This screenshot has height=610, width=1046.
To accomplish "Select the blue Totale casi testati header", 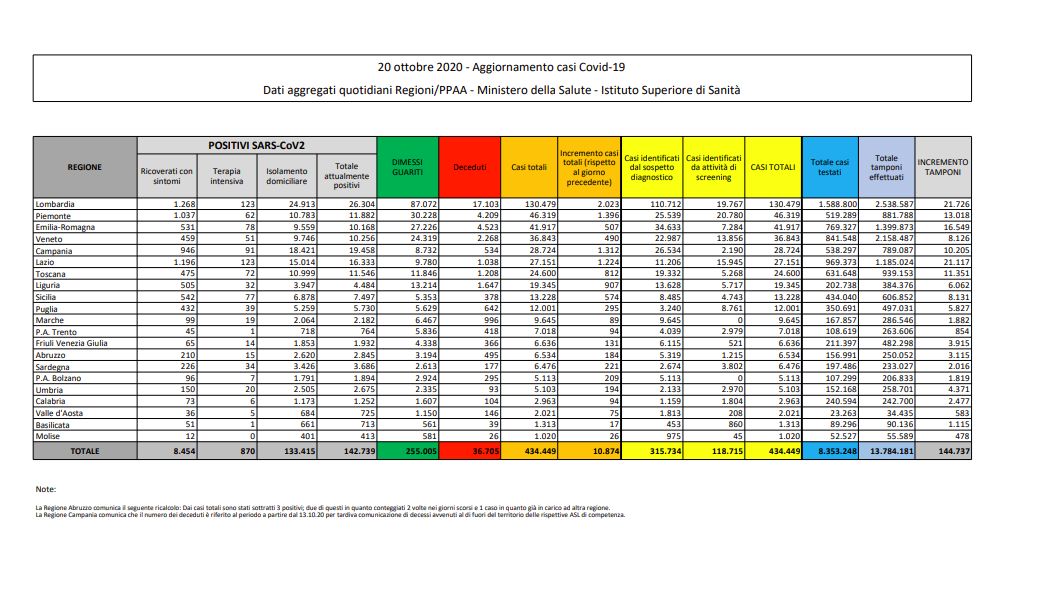I will [828, 166].
